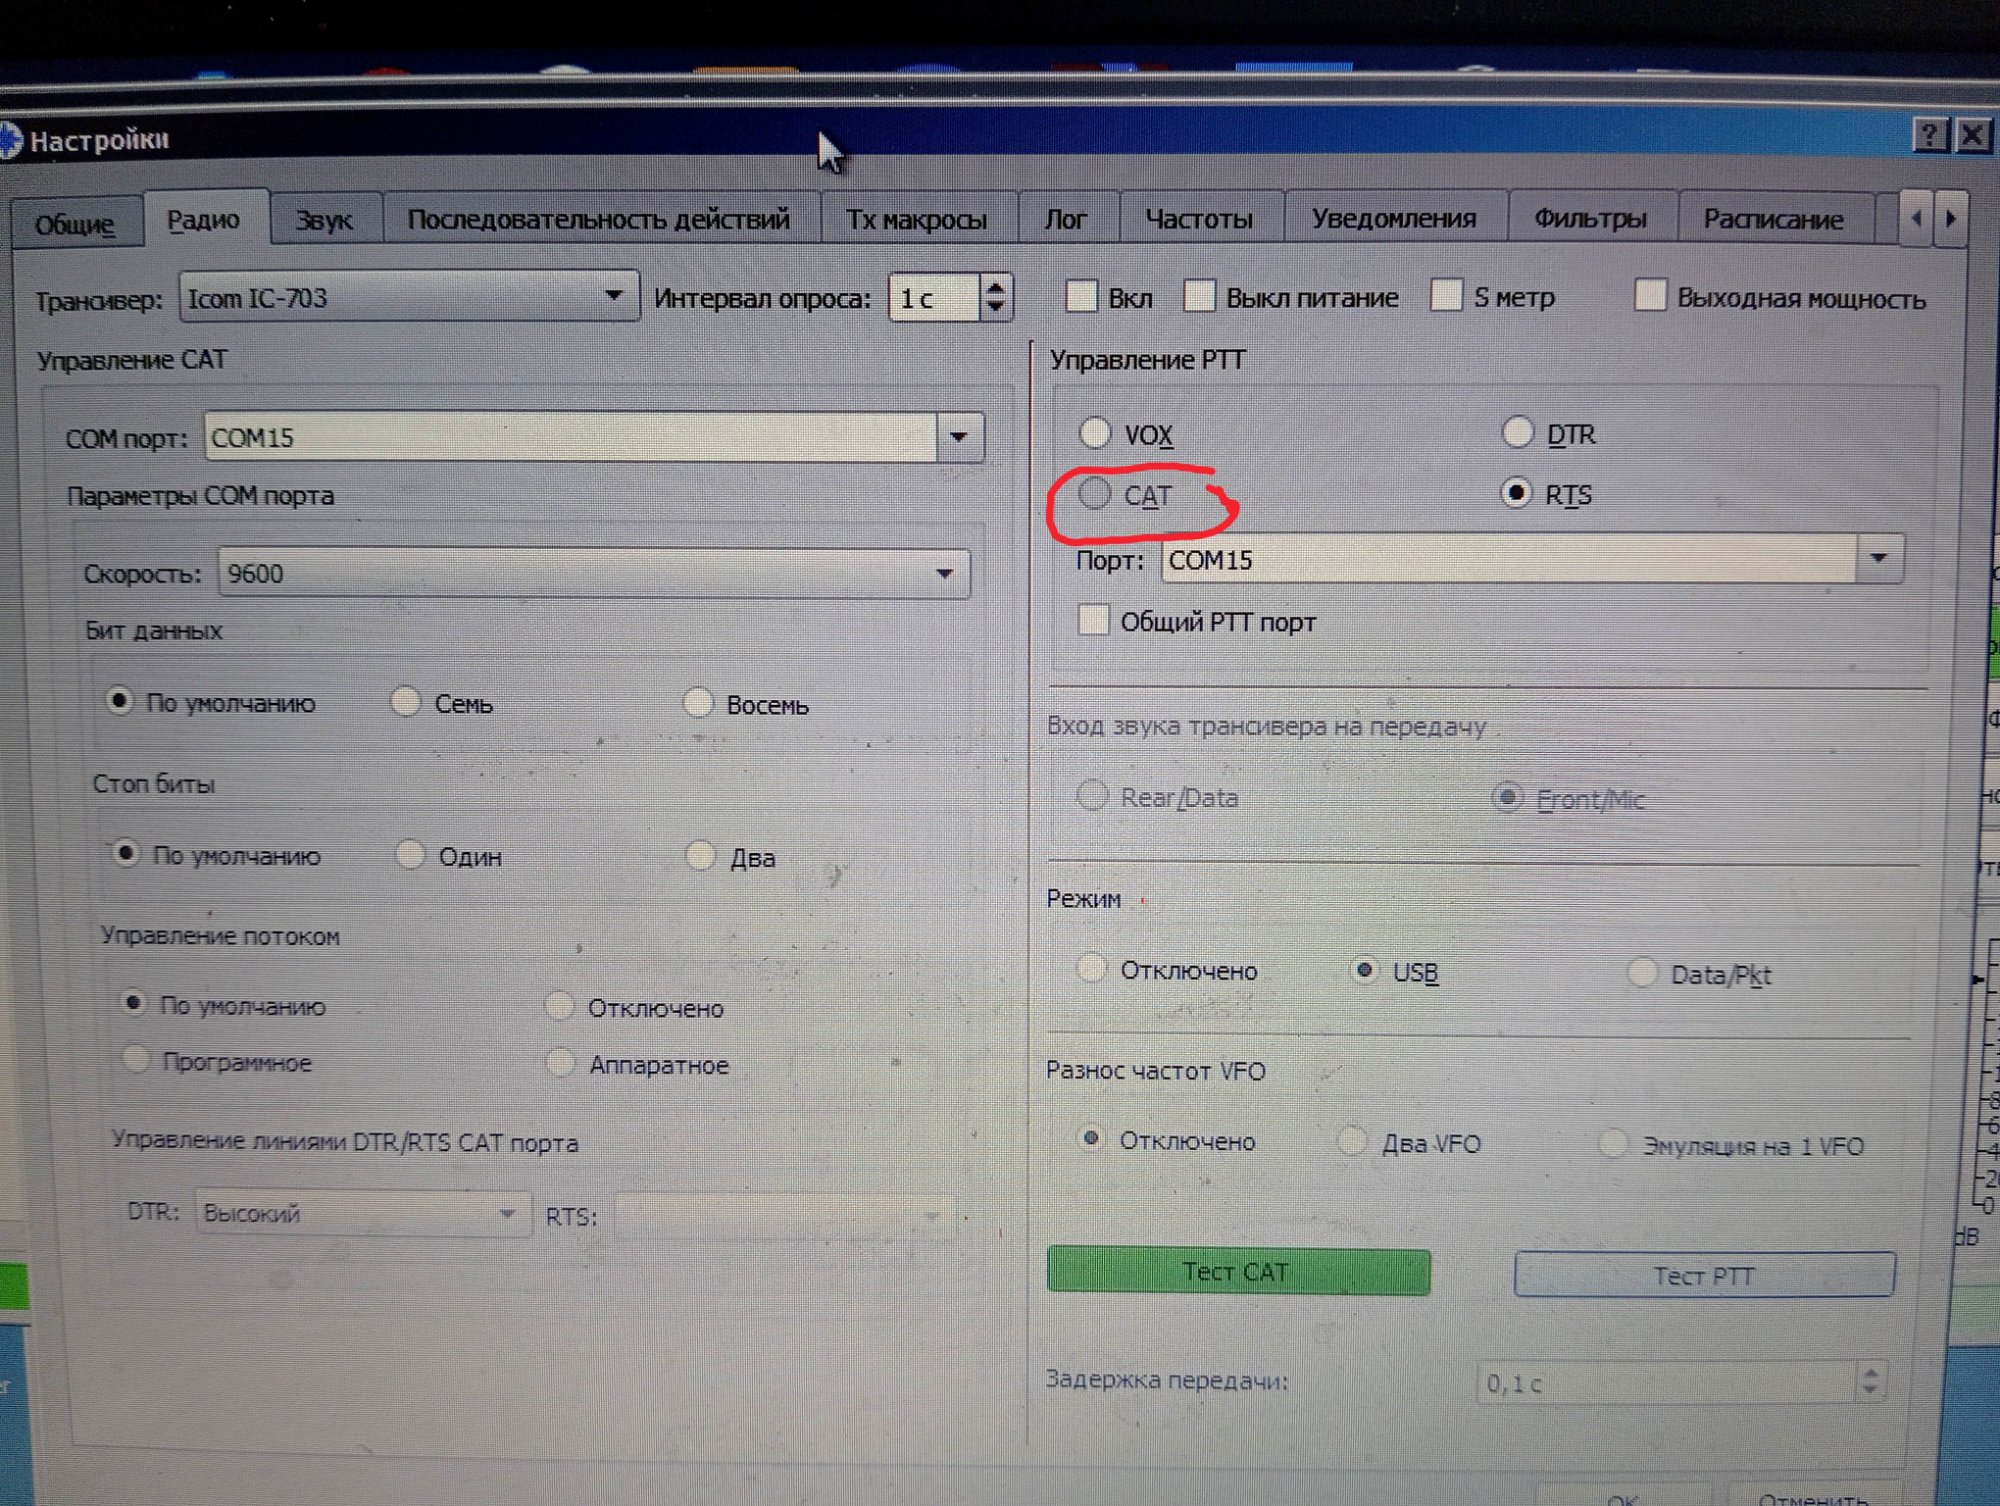Open the Частоты tab
This screenshot has height=1506, width=2000.
pyautogui.click(x=1198, y=219)
